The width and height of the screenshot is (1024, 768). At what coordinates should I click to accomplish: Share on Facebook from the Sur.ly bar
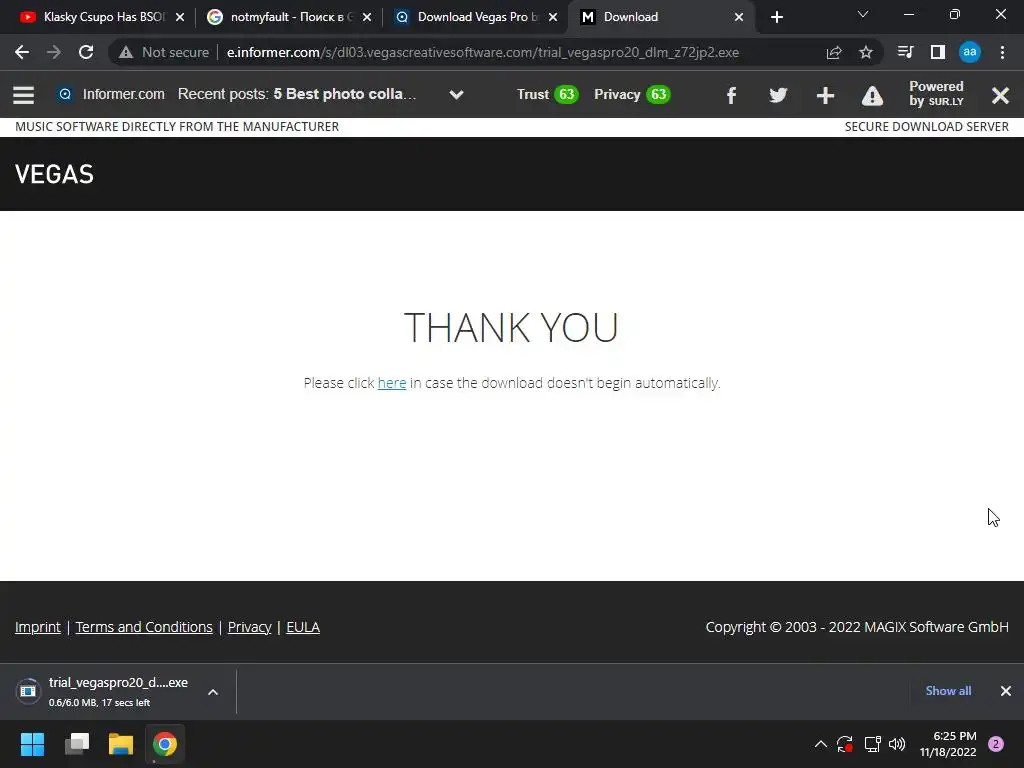click(x=731, y=96)
